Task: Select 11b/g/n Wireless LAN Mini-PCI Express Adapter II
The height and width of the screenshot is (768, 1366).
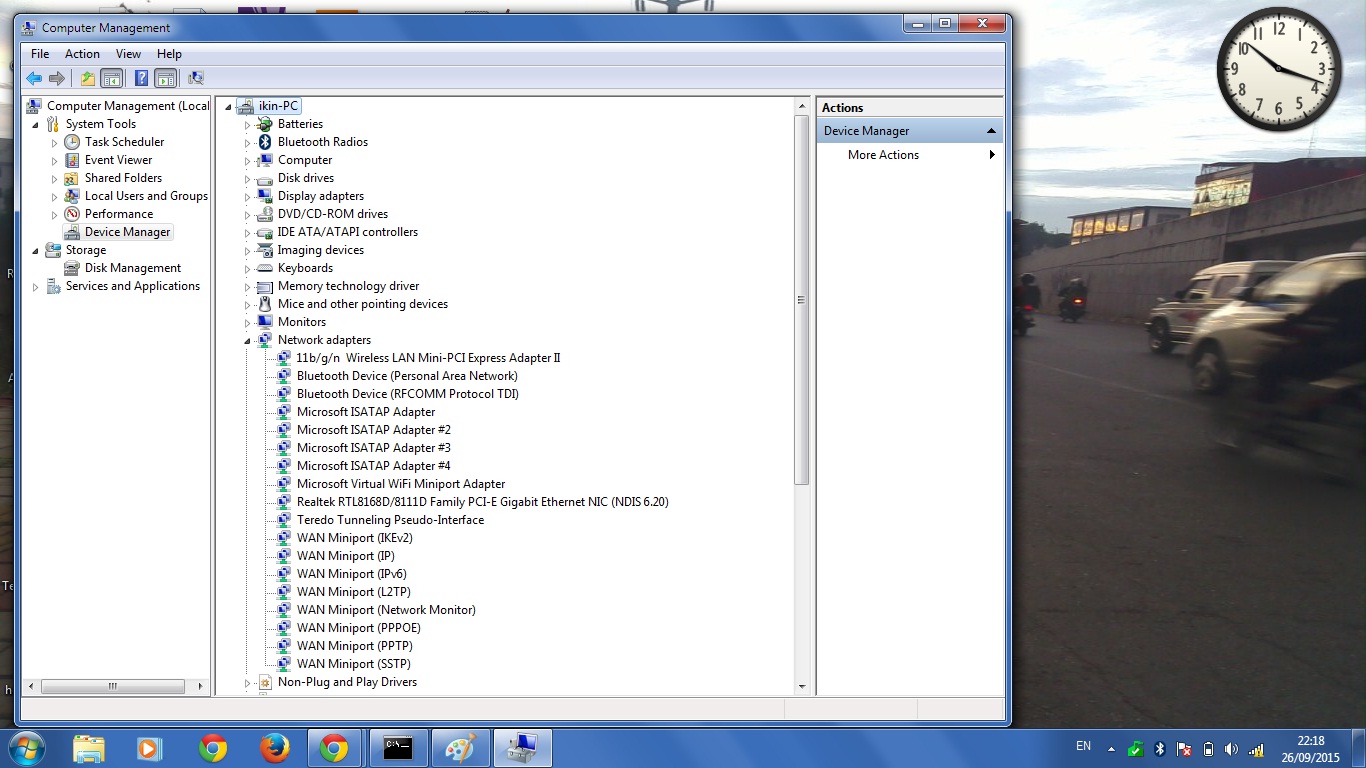Action: [428, 358]
